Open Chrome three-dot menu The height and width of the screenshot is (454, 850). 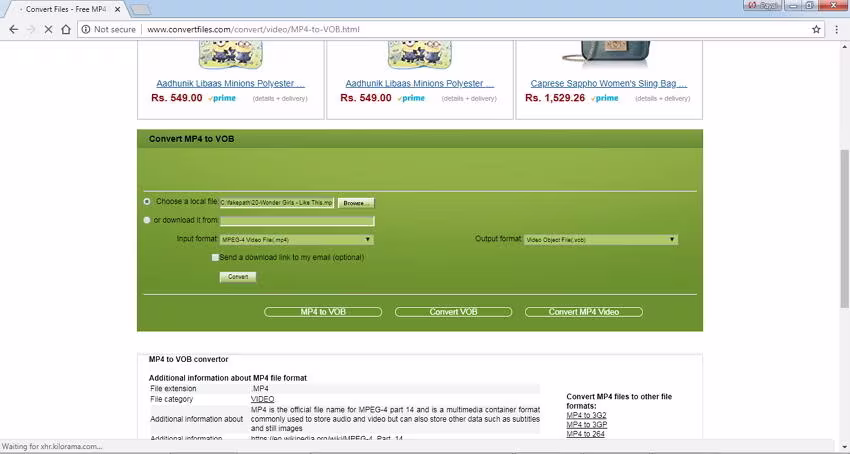(x=836, y=29)
